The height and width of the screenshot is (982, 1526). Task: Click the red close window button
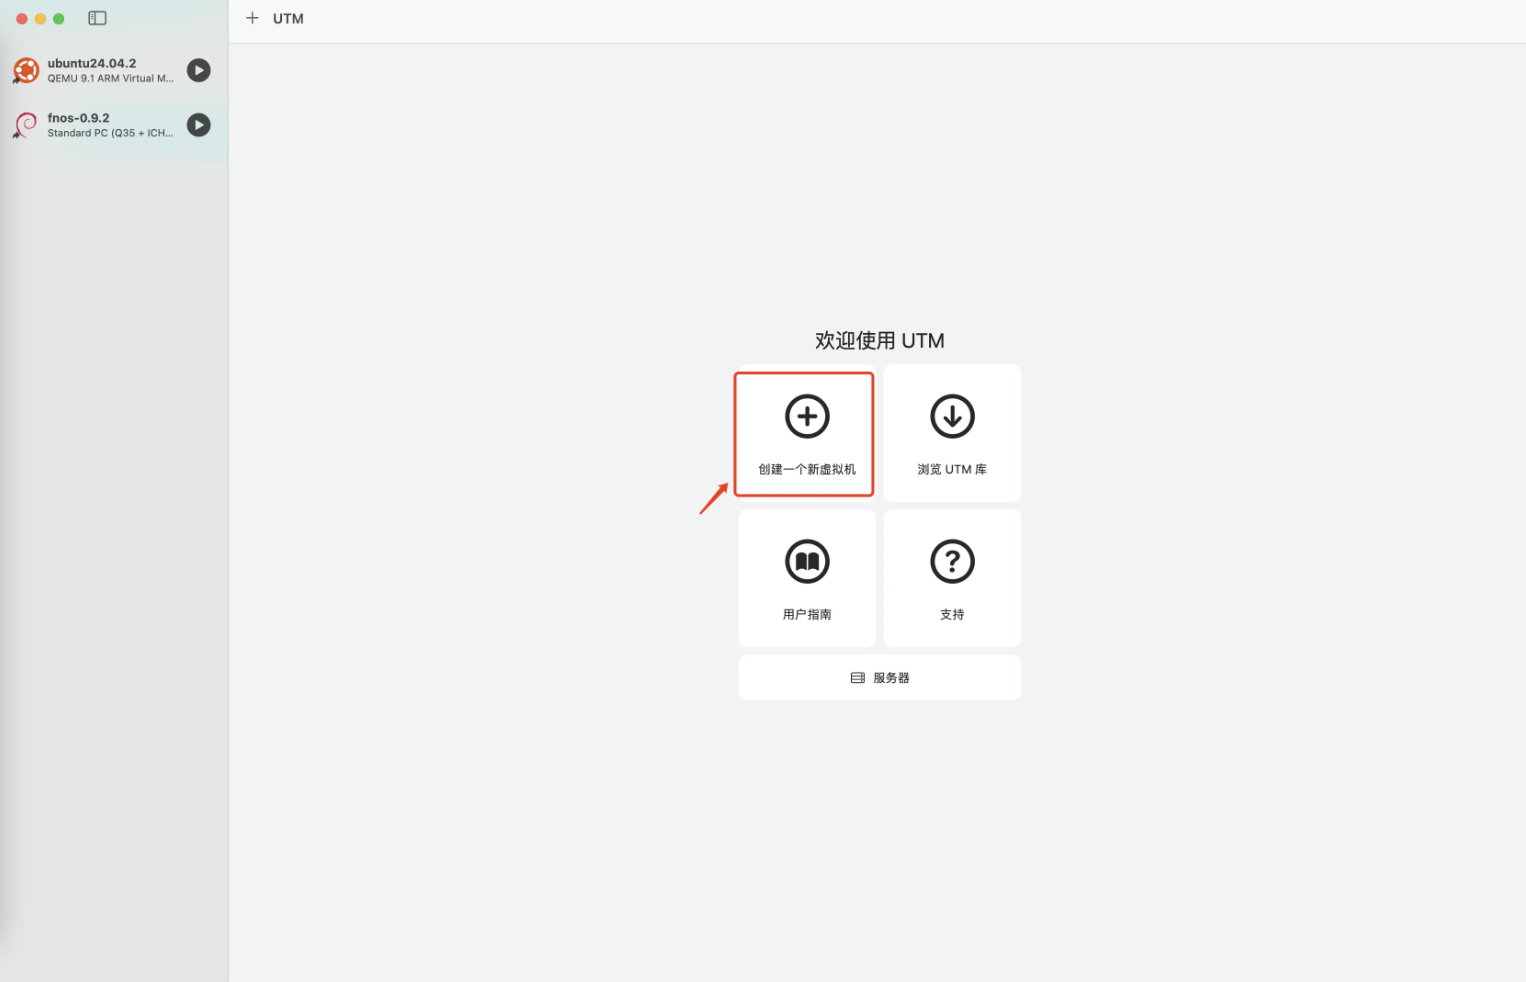pyautogui.click(x=21, y=19)
